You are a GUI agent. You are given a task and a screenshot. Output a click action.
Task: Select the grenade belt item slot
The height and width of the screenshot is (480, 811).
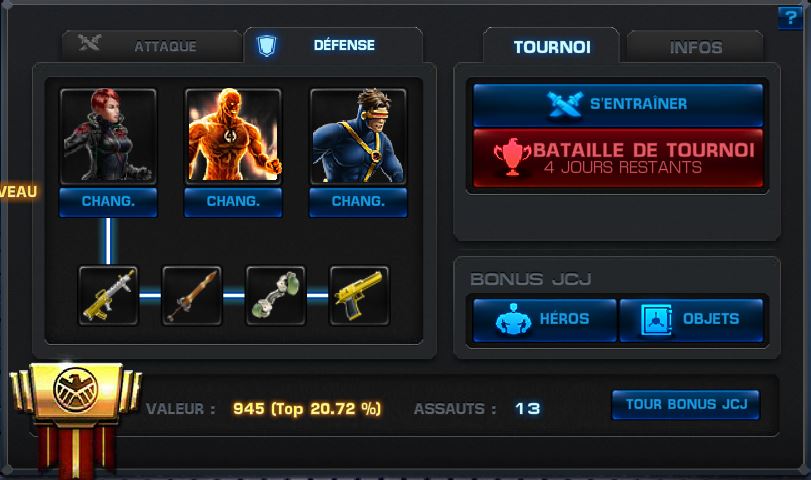pos(276,296)
